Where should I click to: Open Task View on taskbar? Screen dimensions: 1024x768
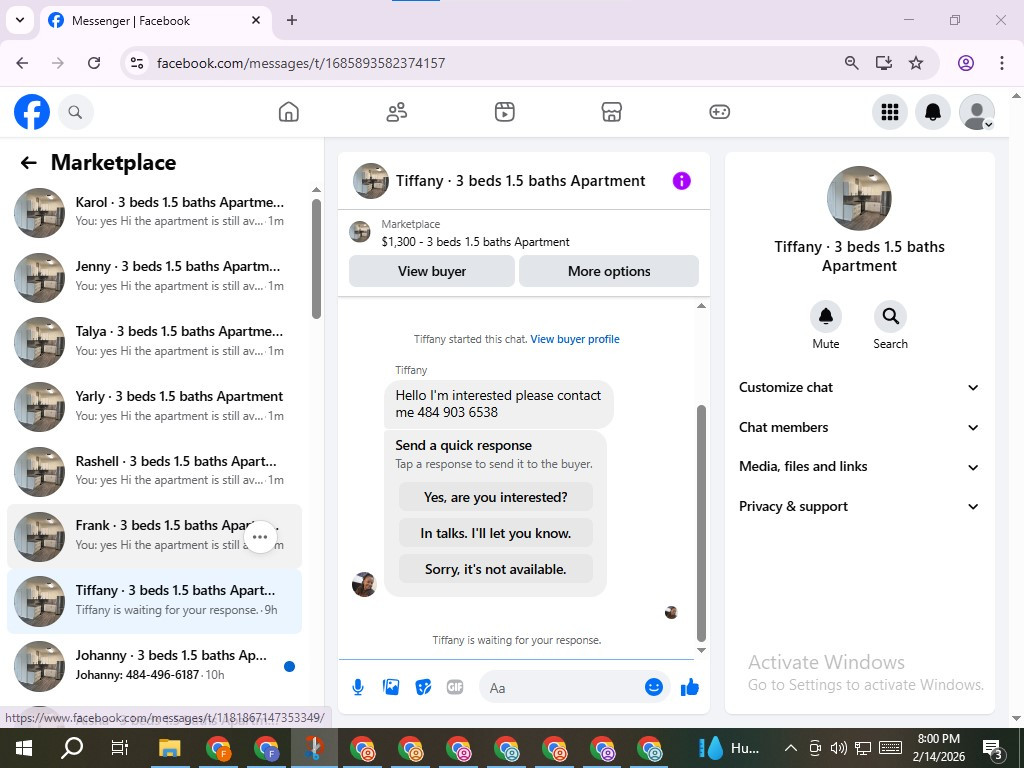tap(120, 748)
